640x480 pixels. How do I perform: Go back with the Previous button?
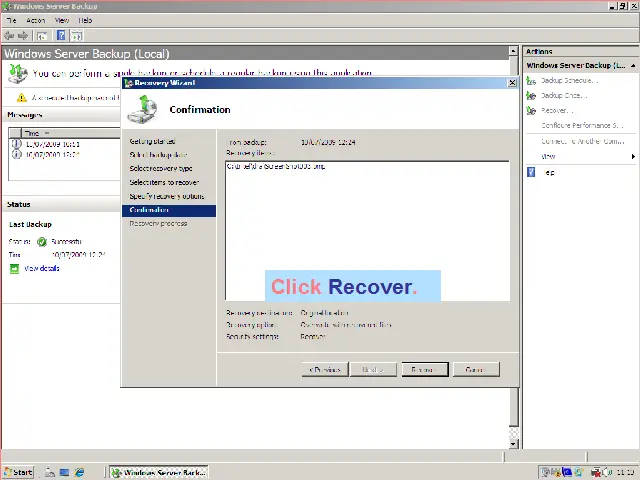click(325, 369)
